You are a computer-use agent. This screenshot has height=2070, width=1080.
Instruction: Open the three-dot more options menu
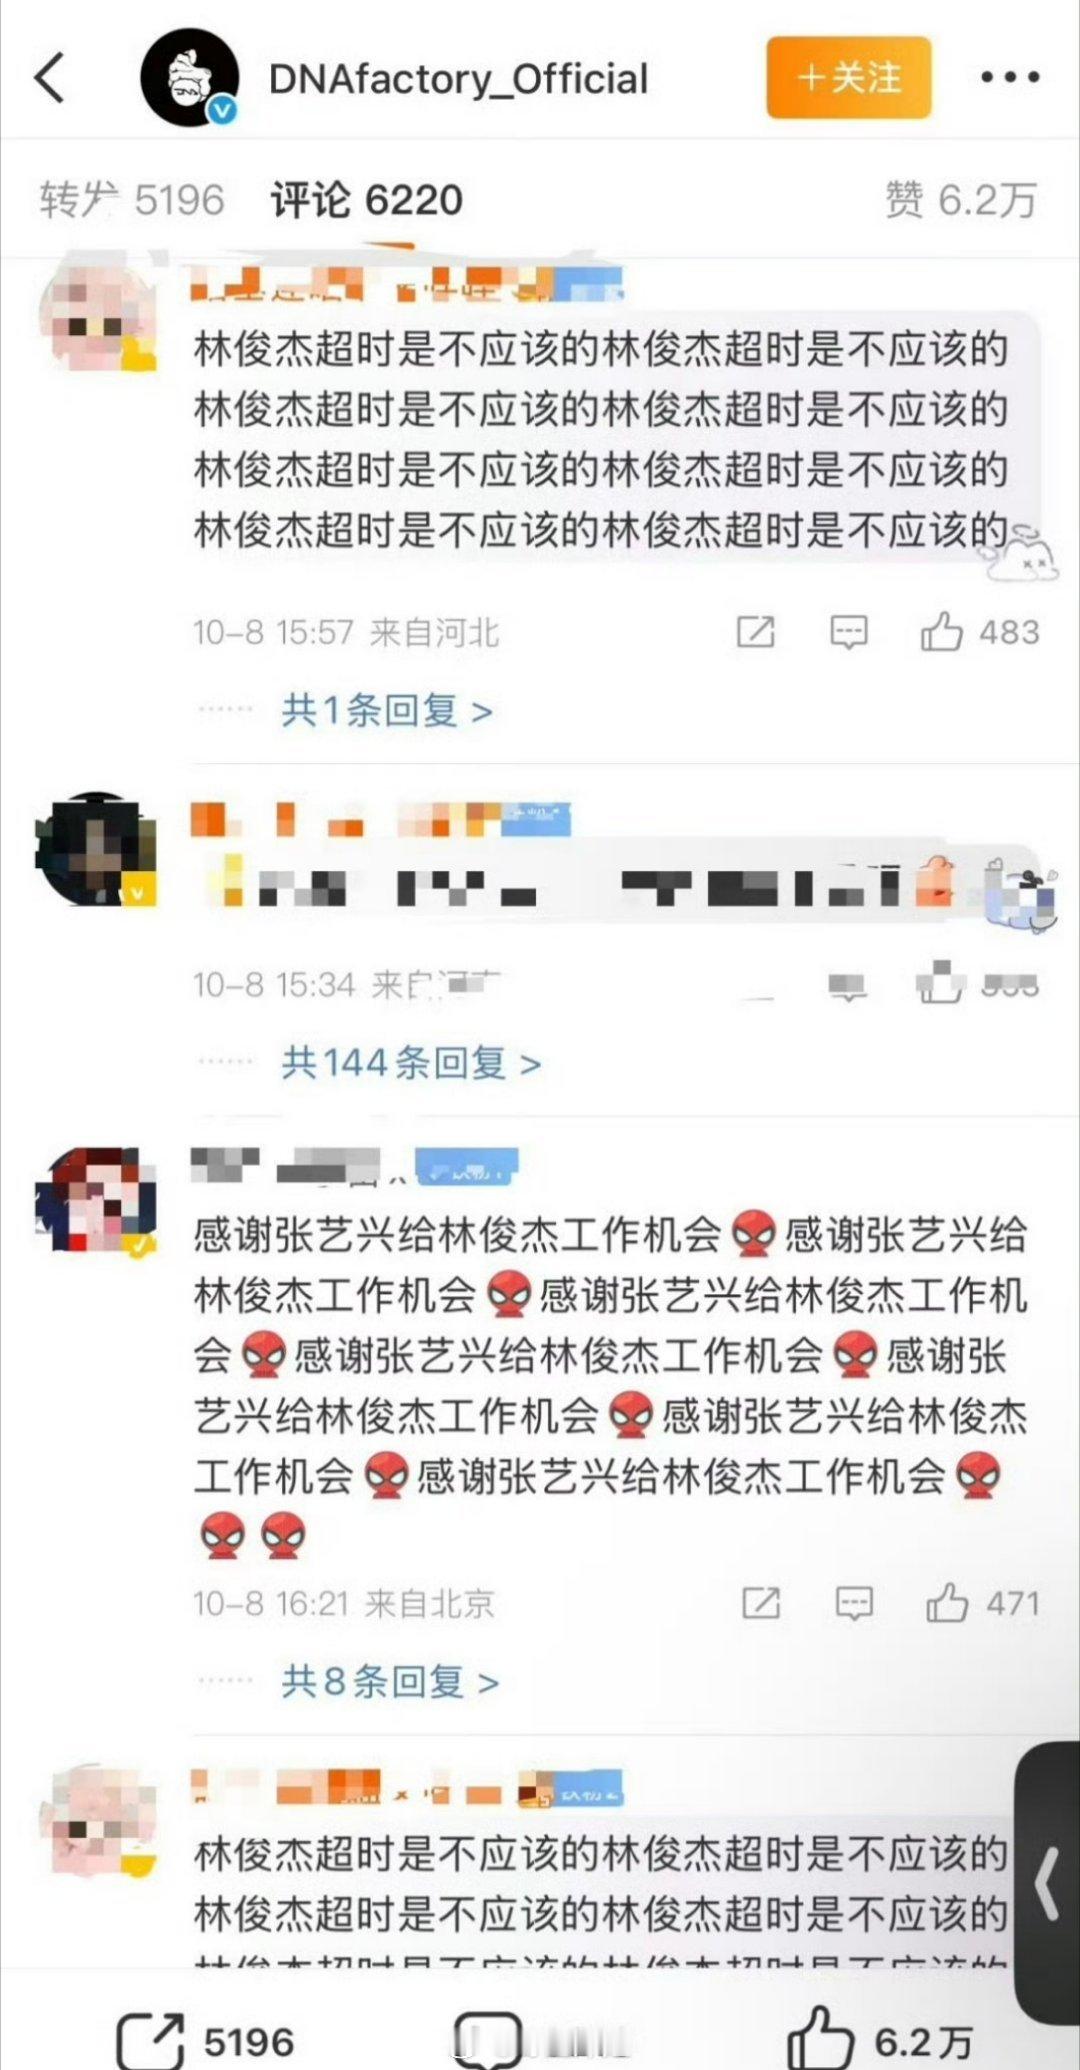tap(1009, 77)
